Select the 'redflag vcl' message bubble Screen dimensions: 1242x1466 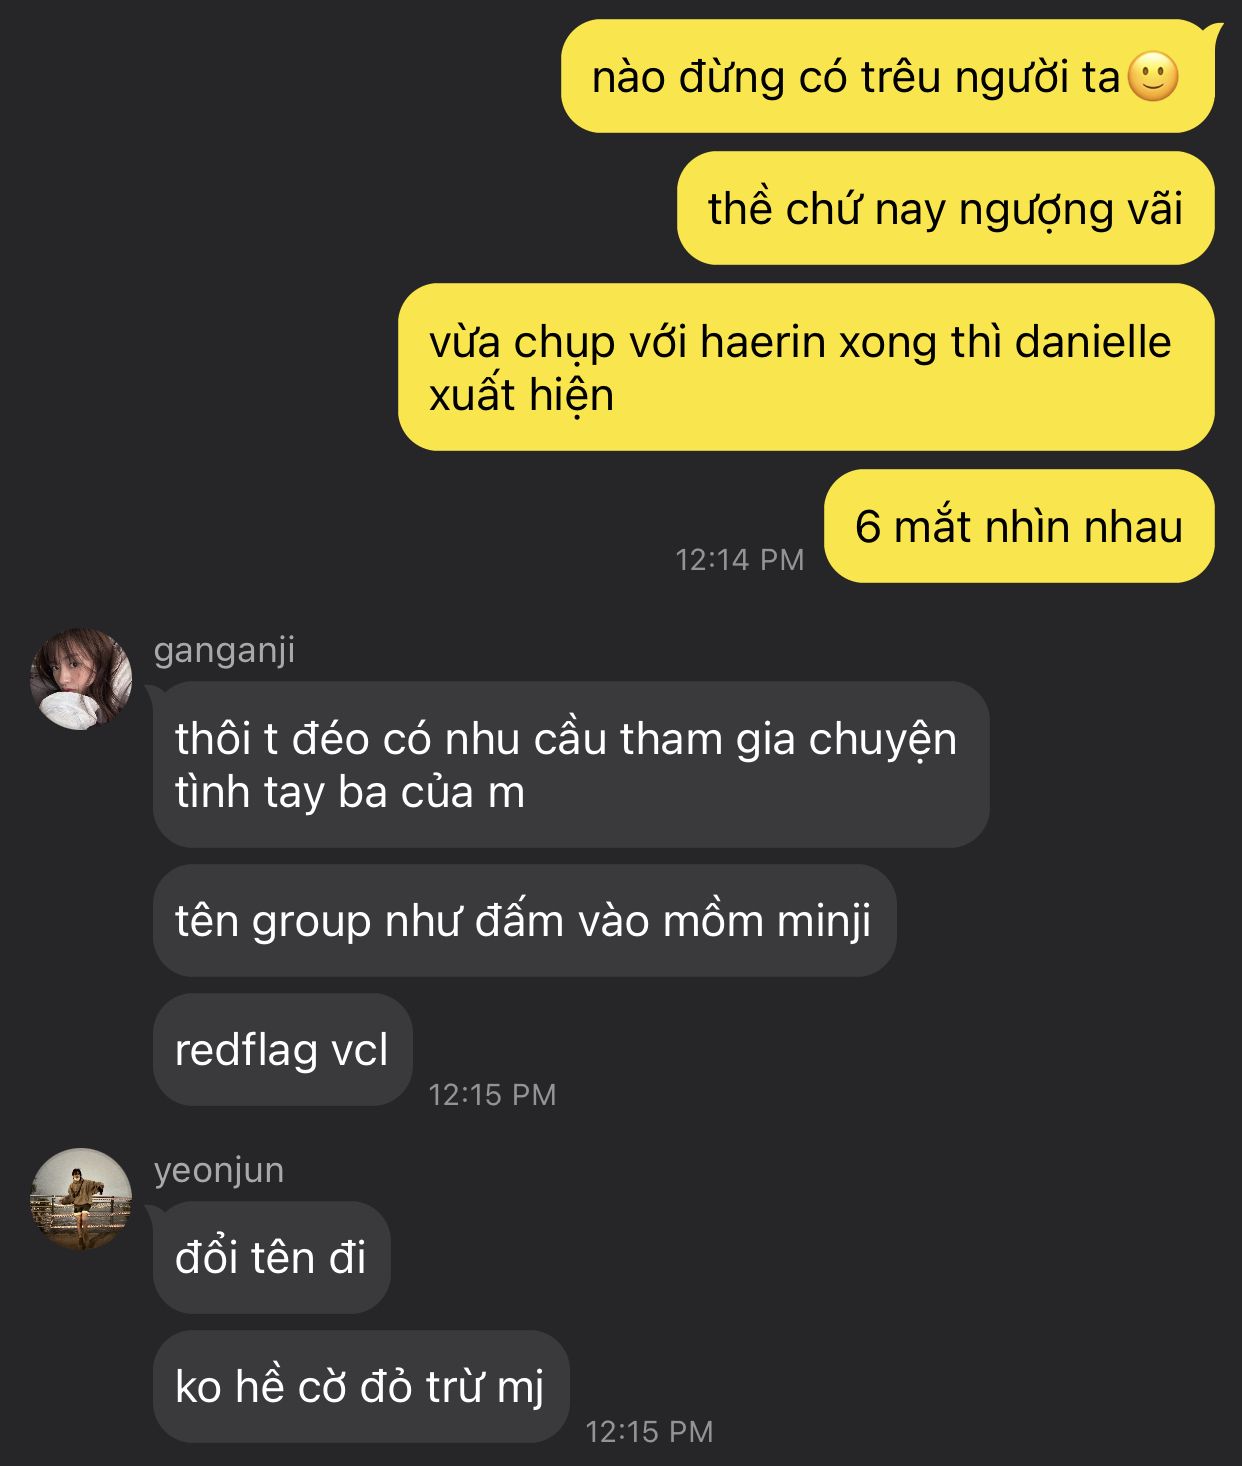click(x=282, y=1050)
